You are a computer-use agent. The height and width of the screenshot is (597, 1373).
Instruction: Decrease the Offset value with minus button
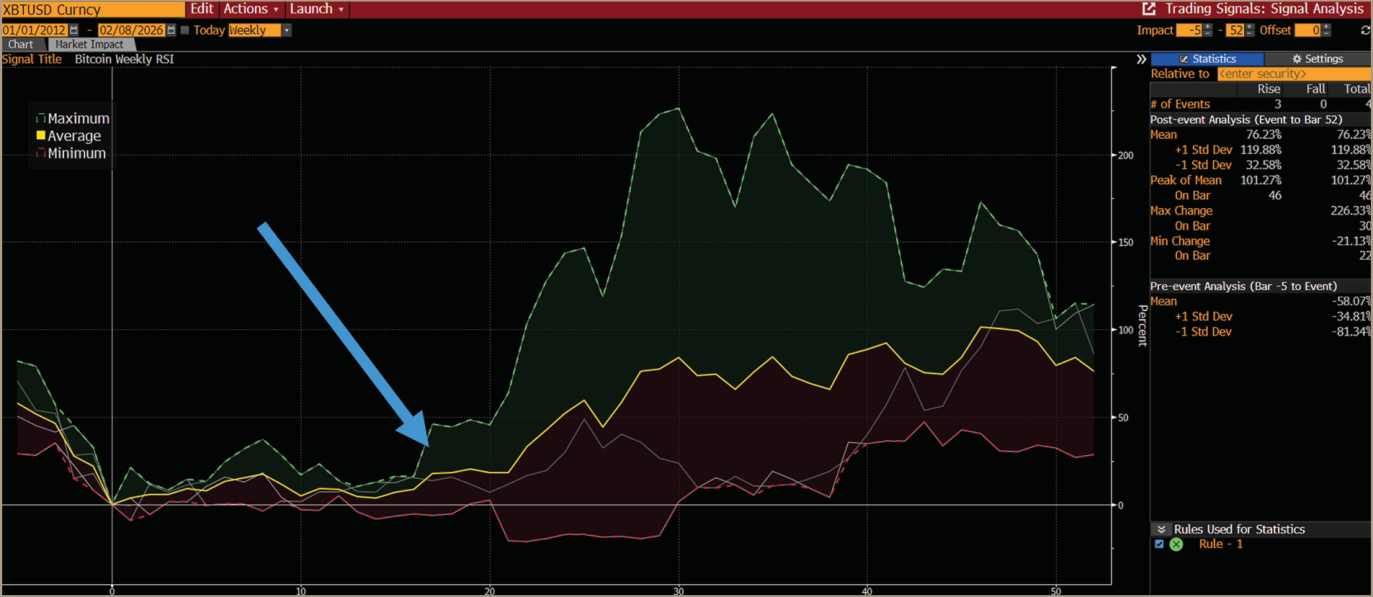pos(1326,33)
